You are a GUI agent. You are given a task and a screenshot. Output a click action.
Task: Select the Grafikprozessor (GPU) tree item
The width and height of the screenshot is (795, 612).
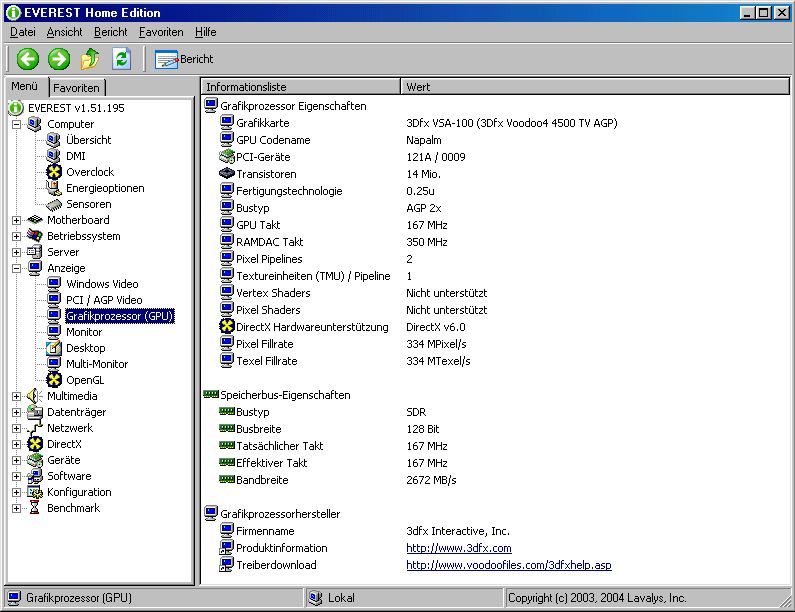click(120, 316)
